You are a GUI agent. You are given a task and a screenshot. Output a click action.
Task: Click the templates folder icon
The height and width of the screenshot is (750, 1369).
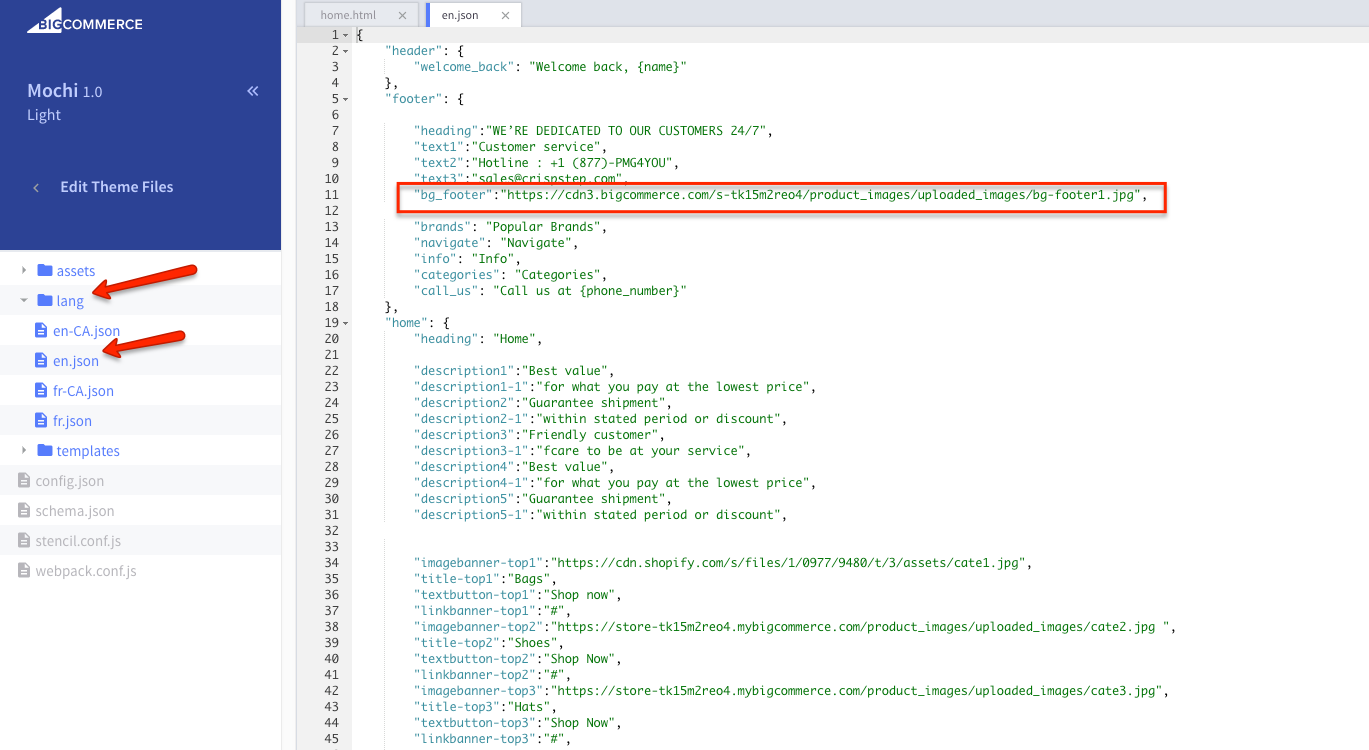pyautogui.click(x=44, y=450)
